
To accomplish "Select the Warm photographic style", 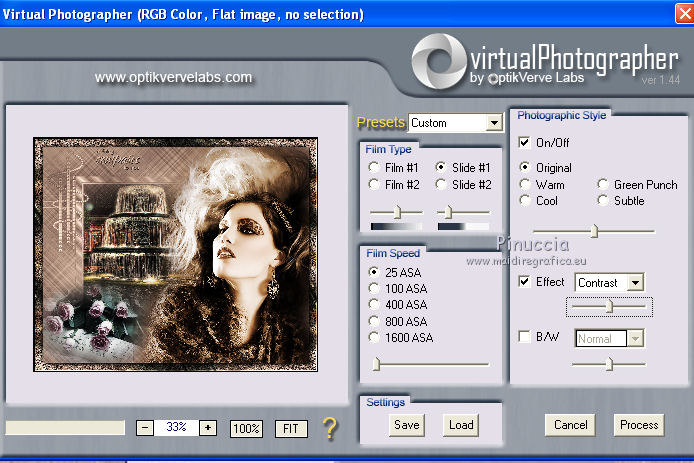I will tap(525, 184).
